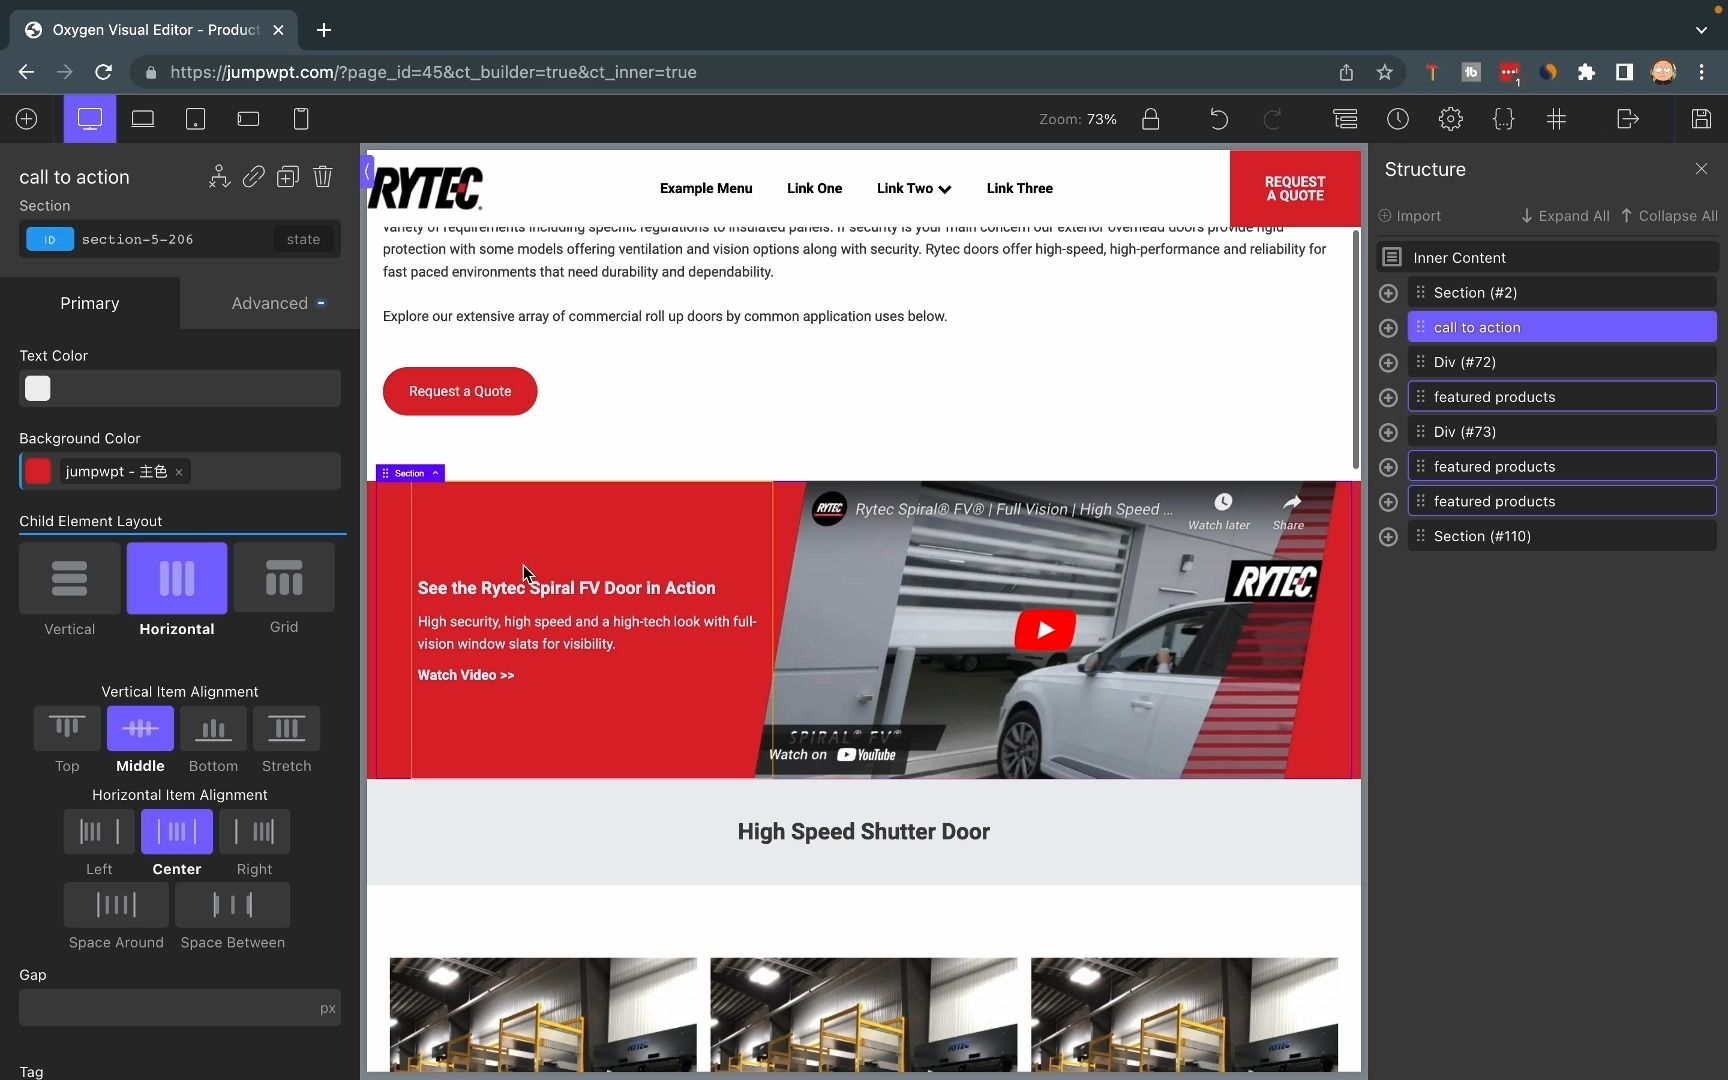
Task: Exit the builder via Back to WP icon
Action: coord(1628,119)
